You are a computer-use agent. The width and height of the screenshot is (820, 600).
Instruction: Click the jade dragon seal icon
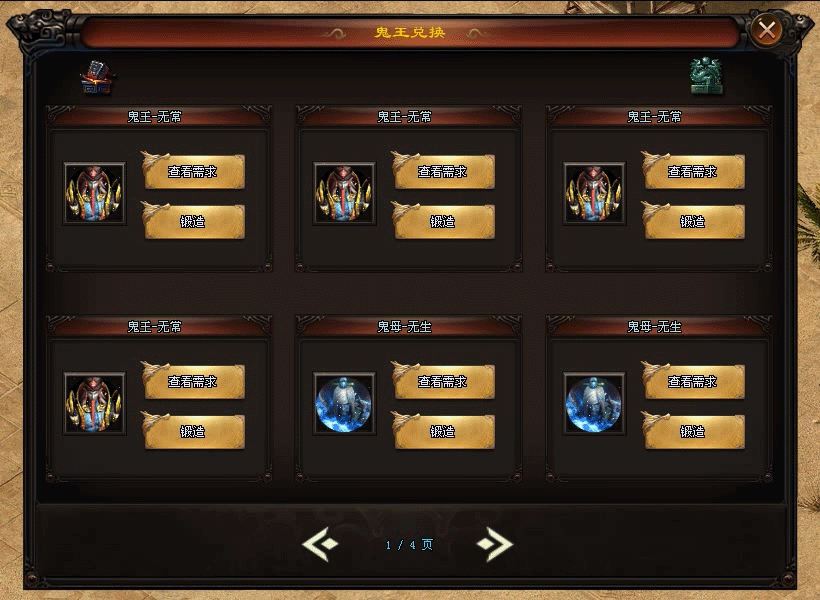click(x=706, y=76)
